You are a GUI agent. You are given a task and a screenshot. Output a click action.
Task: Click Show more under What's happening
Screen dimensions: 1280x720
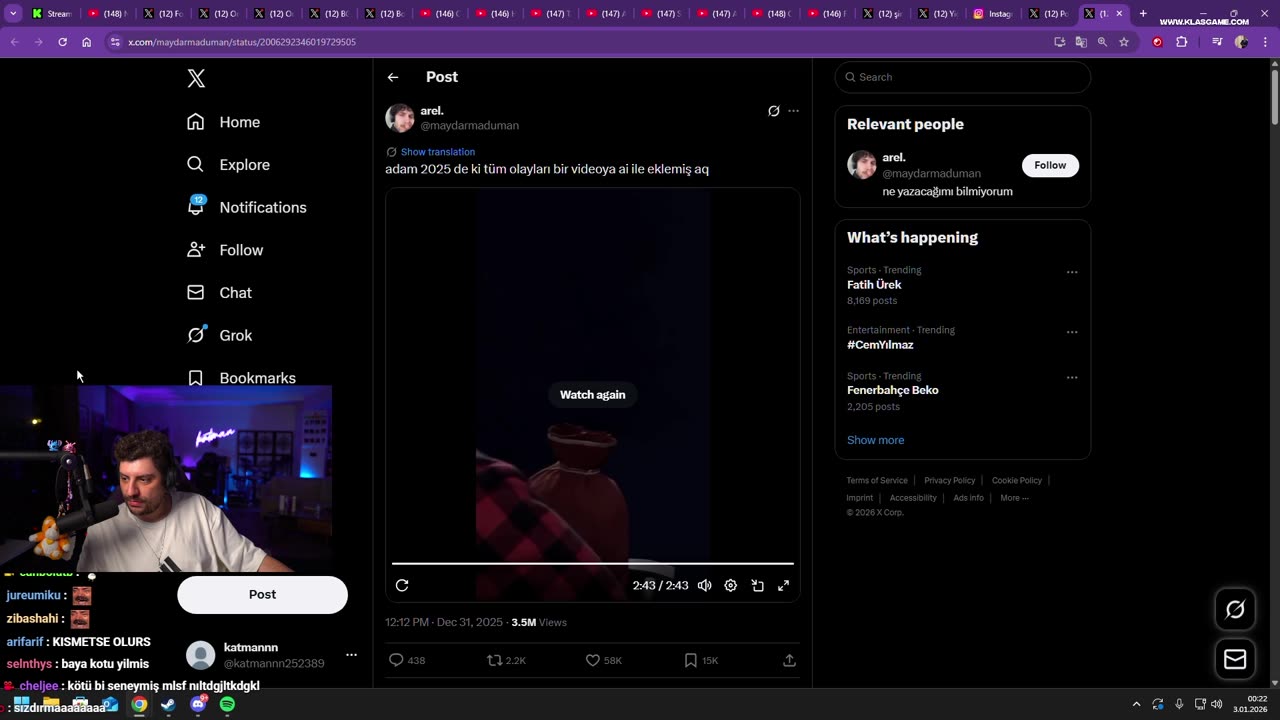point(875,440)
